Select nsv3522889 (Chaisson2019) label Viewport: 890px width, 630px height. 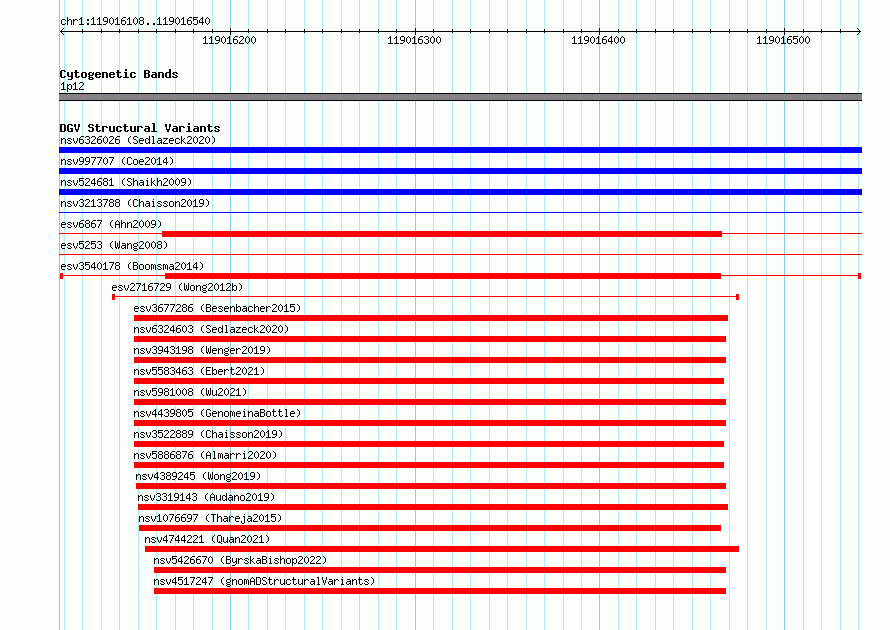click(208, 434)
